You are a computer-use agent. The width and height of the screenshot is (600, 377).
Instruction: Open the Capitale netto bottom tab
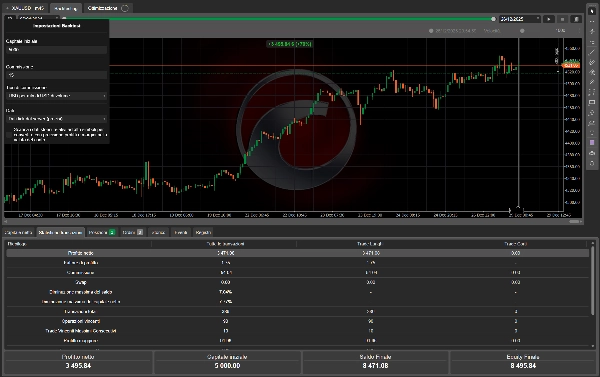(x=19, y=232)
